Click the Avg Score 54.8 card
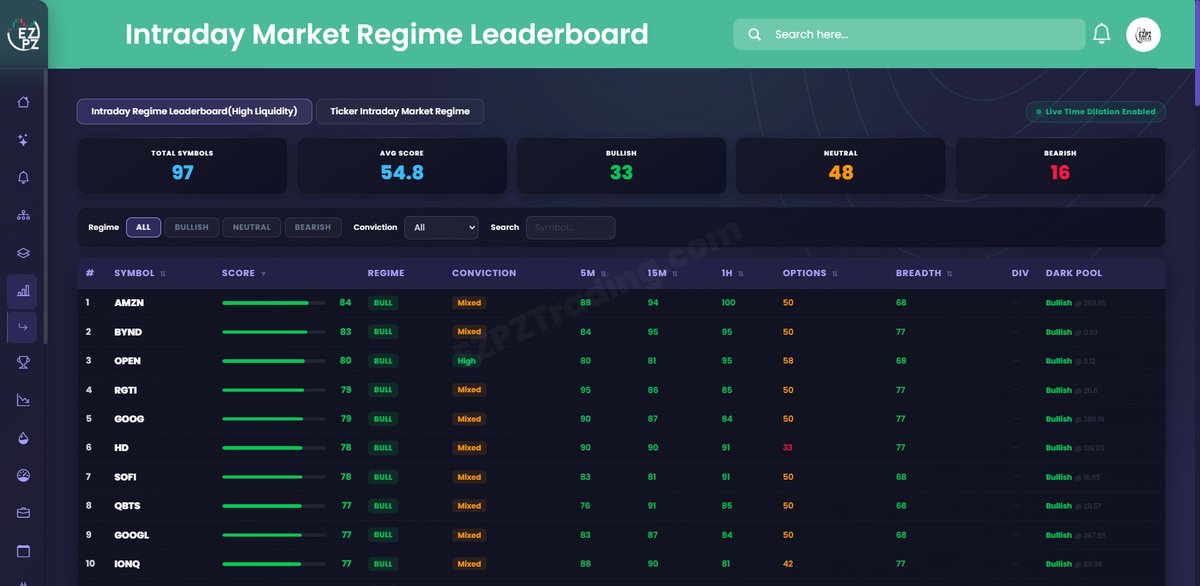1200x586 pixels. 402,166
